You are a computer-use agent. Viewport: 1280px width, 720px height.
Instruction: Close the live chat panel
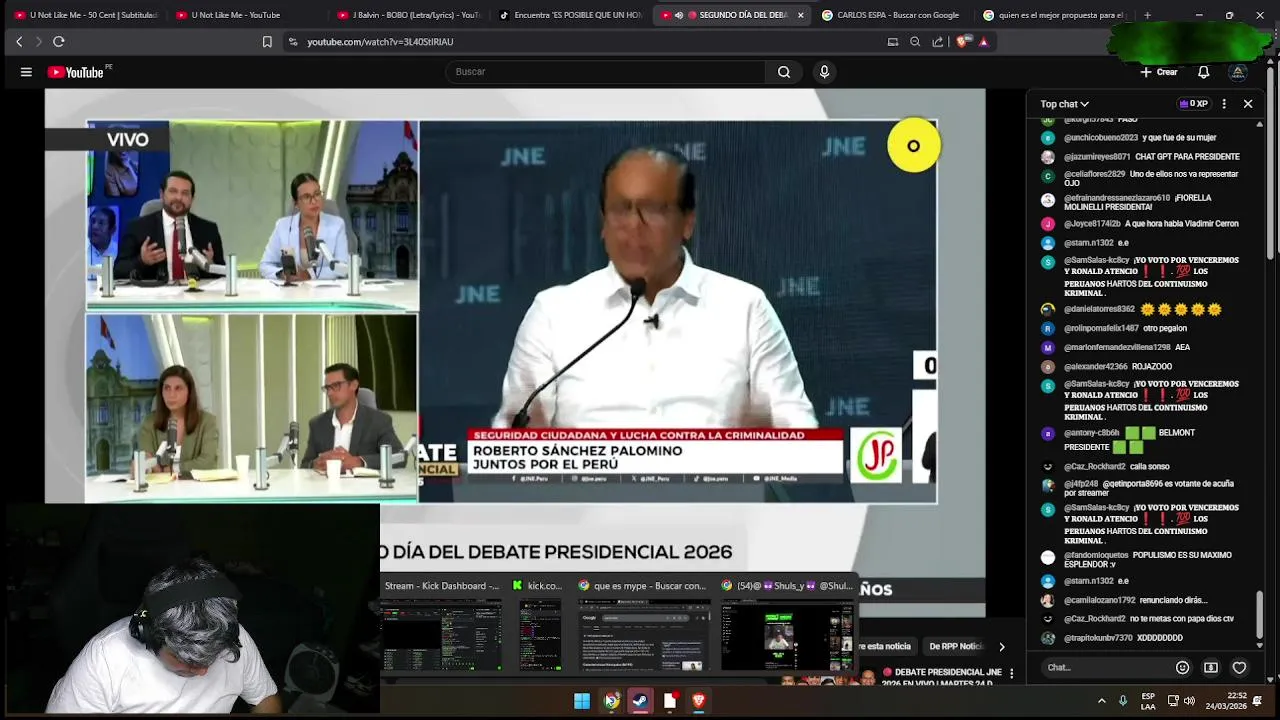(x=1248, y=104)
